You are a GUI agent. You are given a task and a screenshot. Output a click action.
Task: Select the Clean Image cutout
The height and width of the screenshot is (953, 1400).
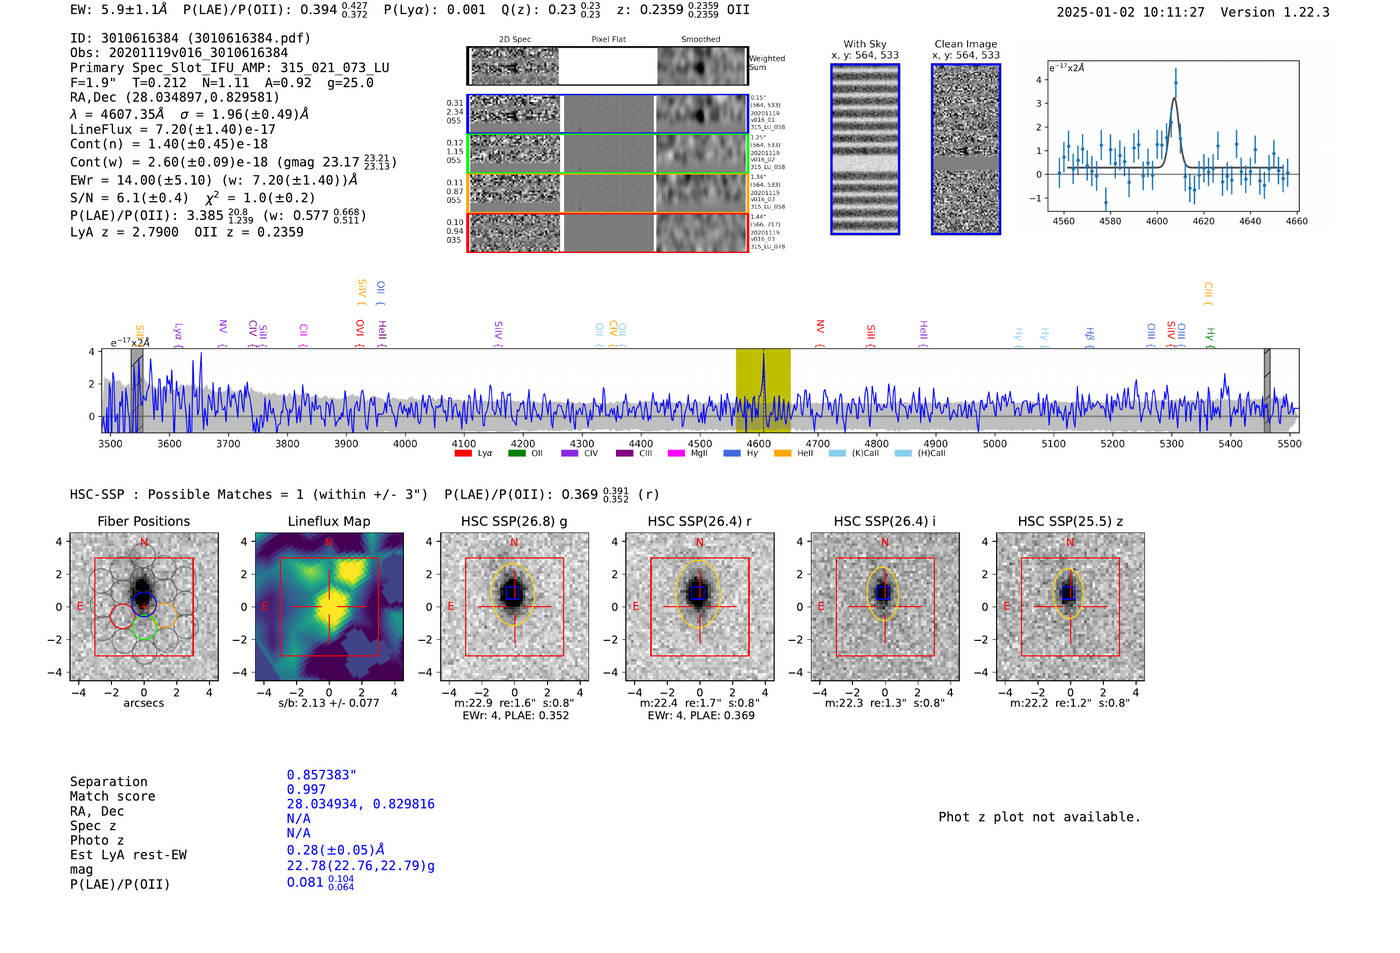(x=966, y=149)
